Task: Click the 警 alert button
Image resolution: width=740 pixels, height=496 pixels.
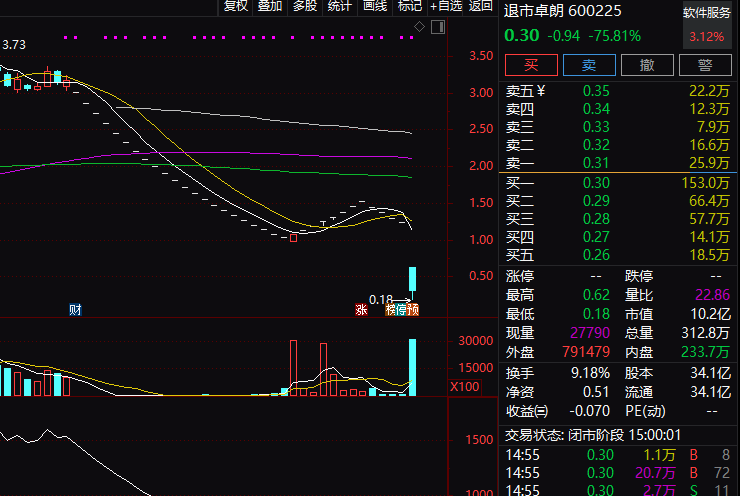Action: [705, 66]
